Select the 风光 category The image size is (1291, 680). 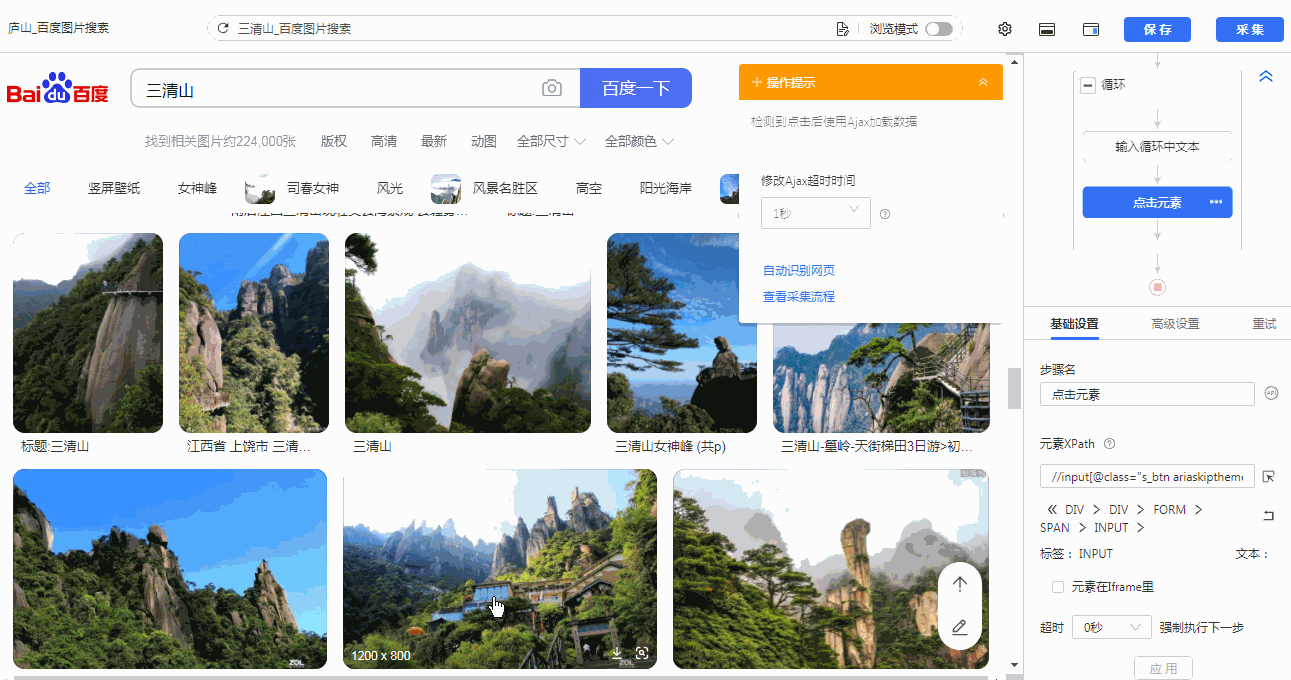click(x=390, y=188)
